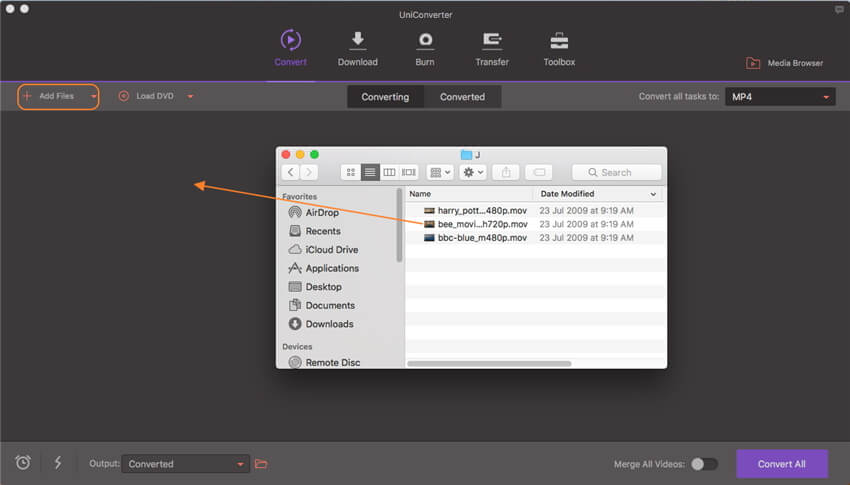Go back in the Finder window

pos(291,172)
